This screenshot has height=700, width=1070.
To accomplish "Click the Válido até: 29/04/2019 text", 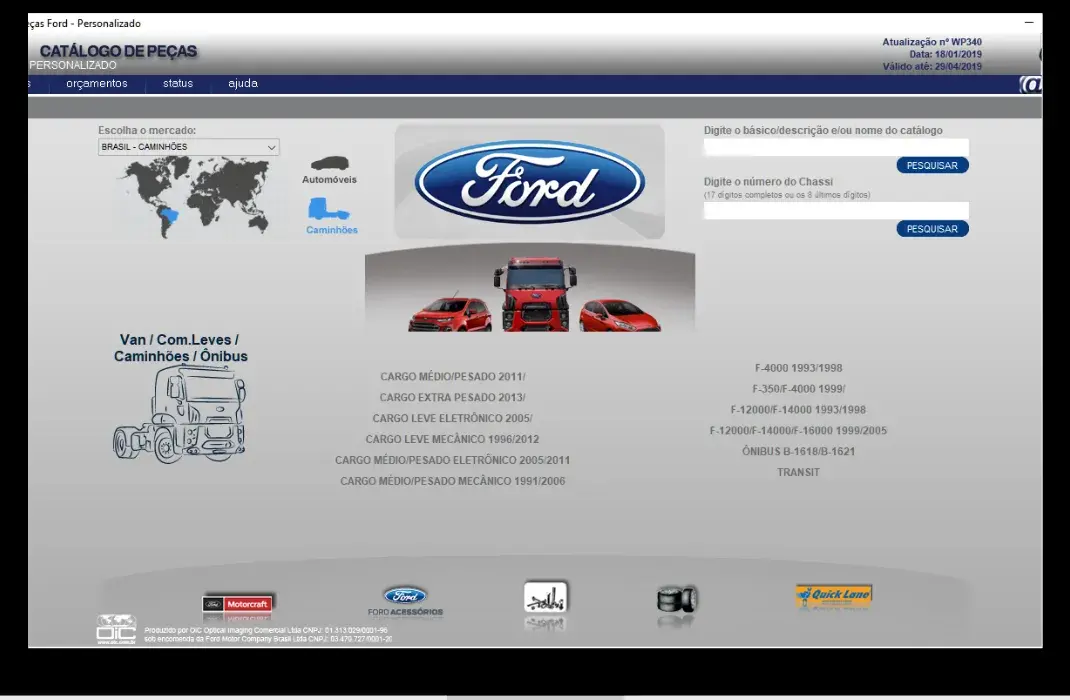I will [932, 66].
